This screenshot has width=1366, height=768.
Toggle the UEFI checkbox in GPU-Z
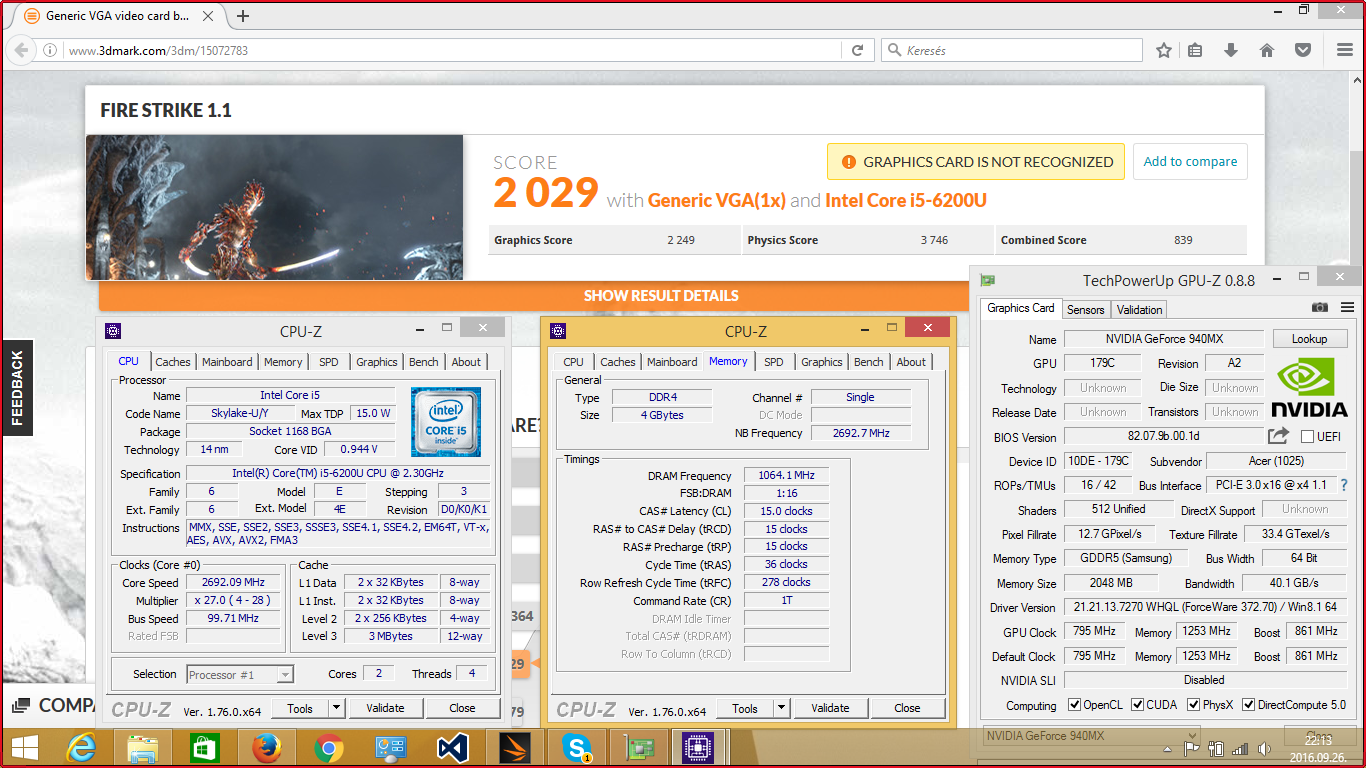click(x=1307, y=437)
